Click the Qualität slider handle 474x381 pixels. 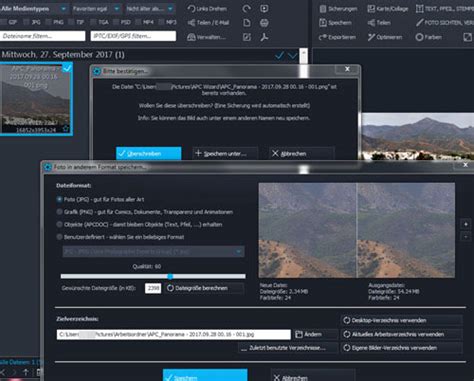coord(170,276)
